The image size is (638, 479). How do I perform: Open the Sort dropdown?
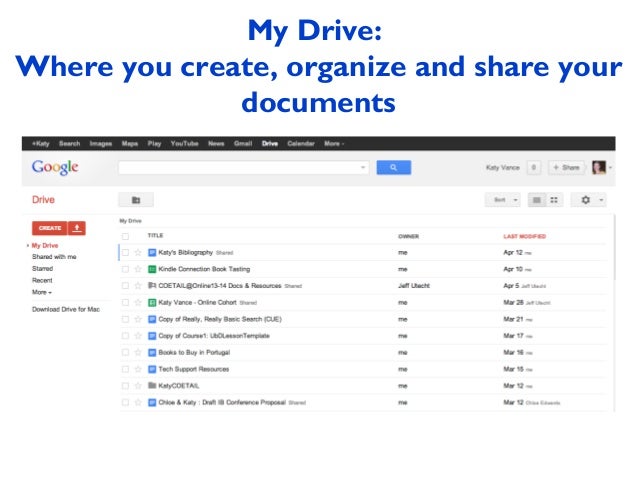(x=503, y=200)
